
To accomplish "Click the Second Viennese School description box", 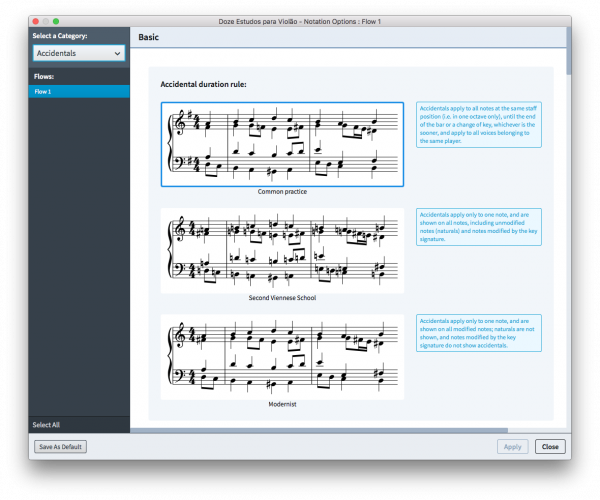I will coord(479,227).
